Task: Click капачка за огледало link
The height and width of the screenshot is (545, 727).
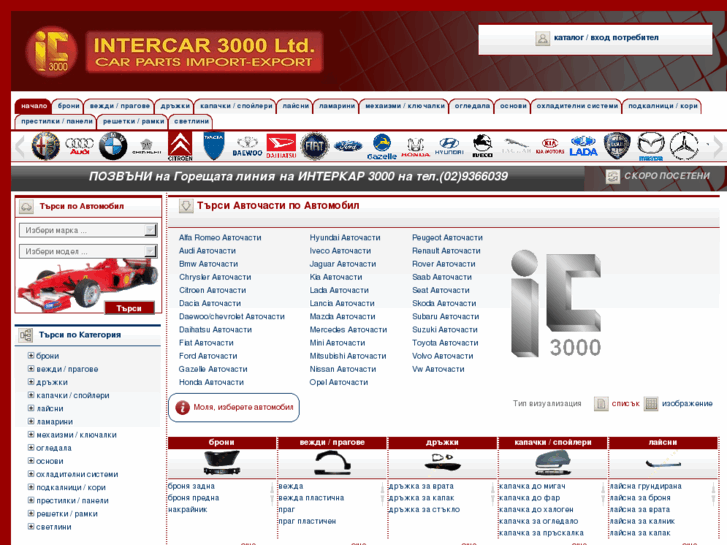Action: [538, 521]
